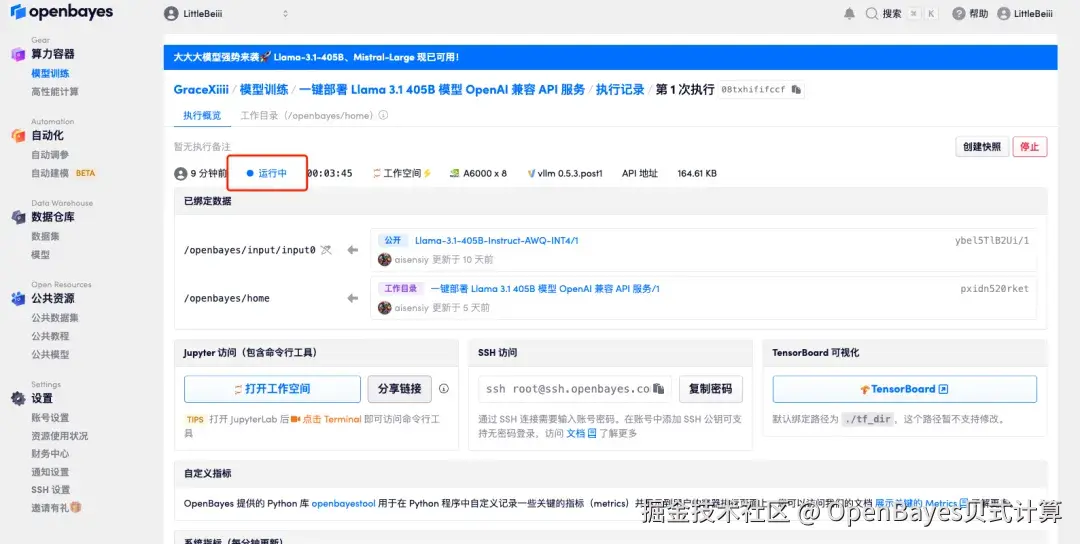Click the 文档 link in the SSH section
The width and height of the screenshot is (1080, 544).
(581, 434)
